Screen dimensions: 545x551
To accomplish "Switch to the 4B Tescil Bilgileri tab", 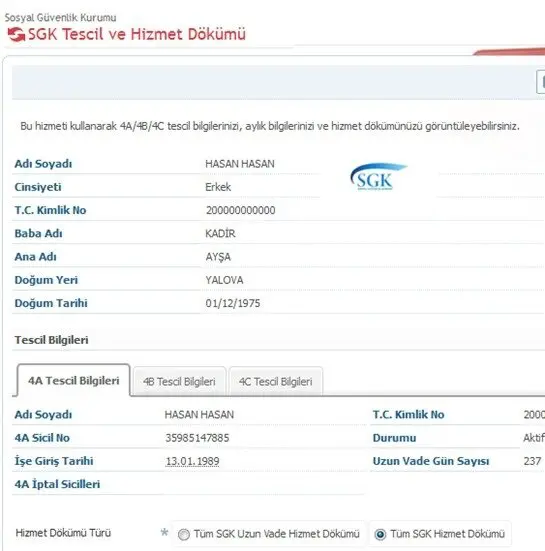I will pyautogui.click(x=179, y=382).
